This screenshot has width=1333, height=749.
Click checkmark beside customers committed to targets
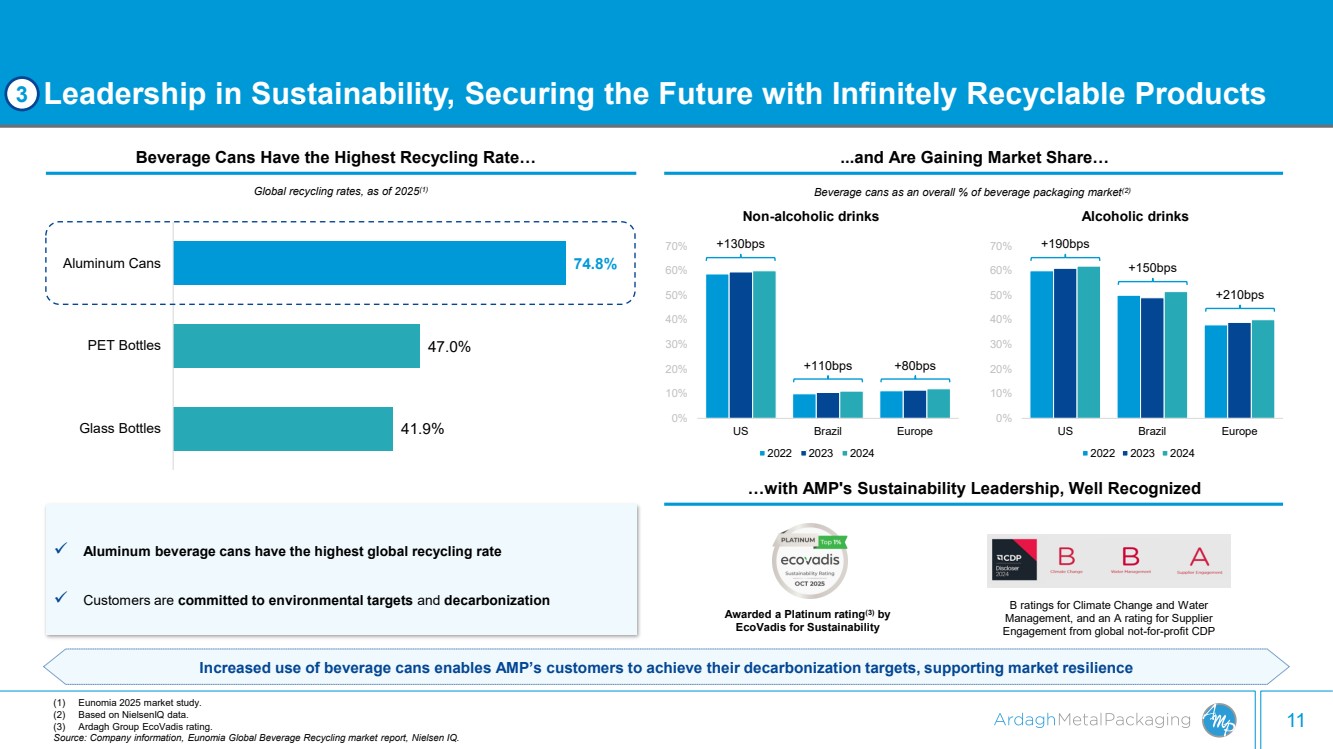(62, 600)
